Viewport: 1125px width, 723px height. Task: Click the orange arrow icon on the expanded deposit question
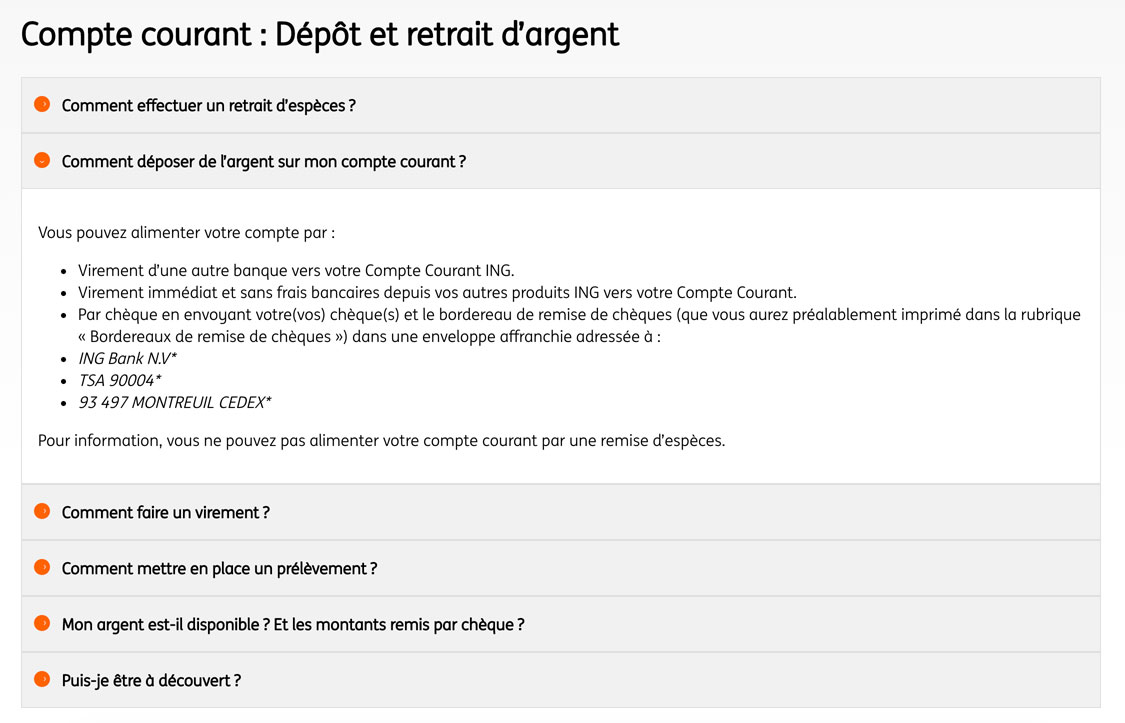(x=41, y=160)
